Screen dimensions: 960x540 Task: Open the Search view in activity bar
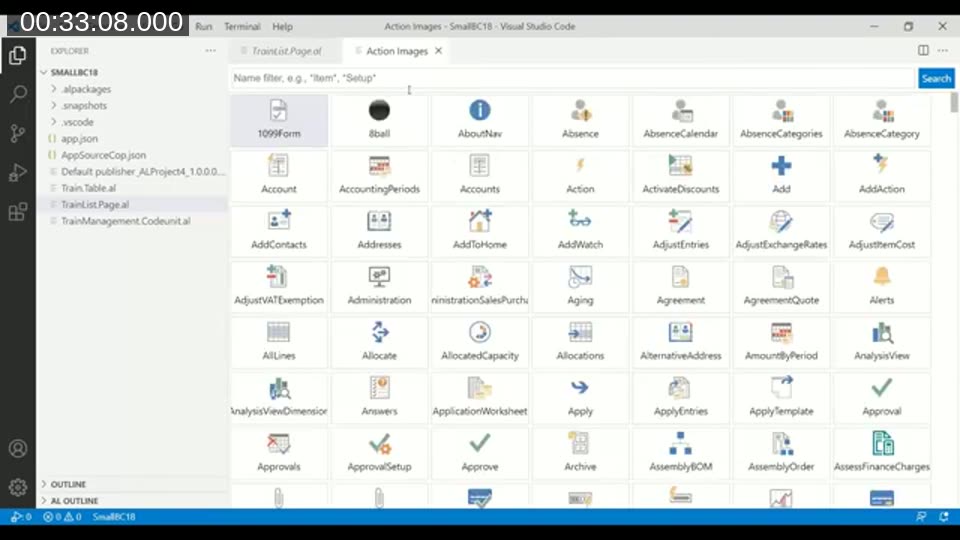pos(18,94)
